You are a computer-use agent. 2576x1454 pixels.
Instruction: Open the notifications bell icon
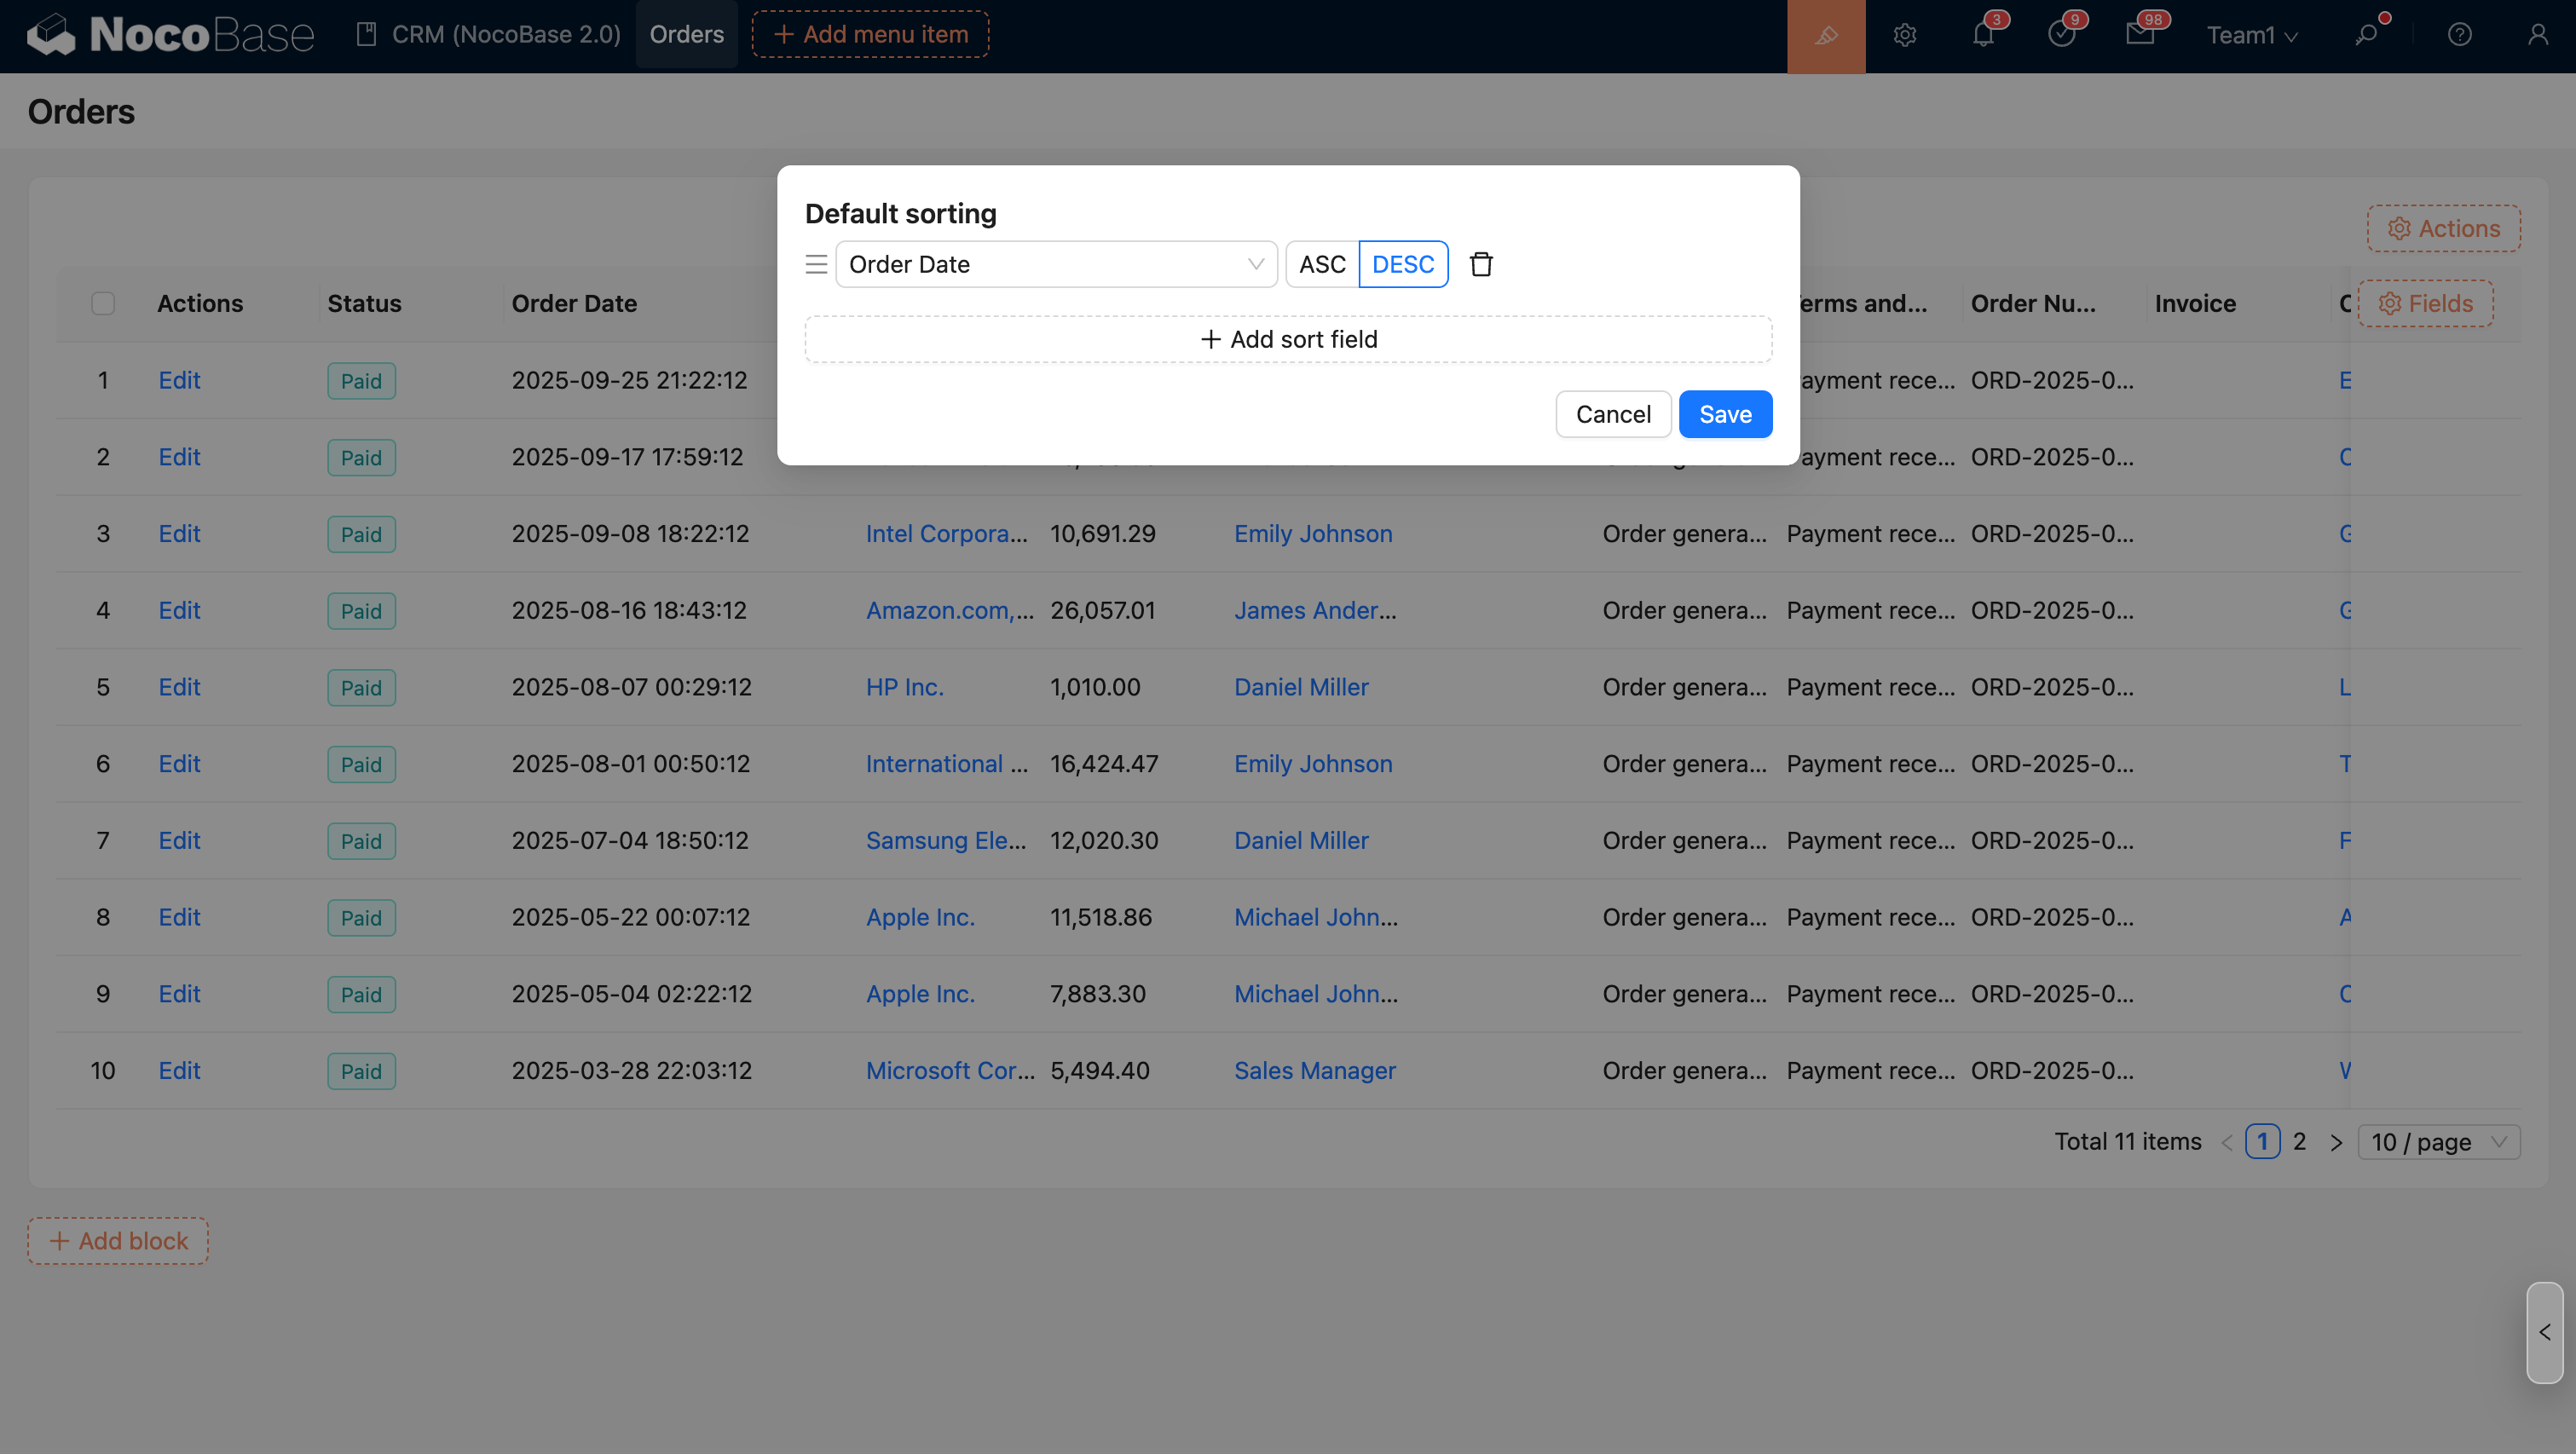point(1983,36)
